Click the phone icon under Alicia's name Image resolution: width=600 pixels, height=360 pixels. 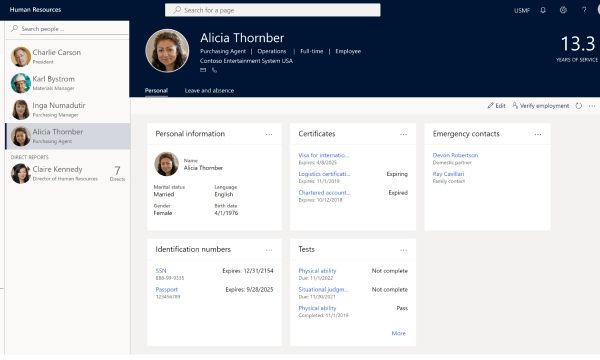(214, 70)
